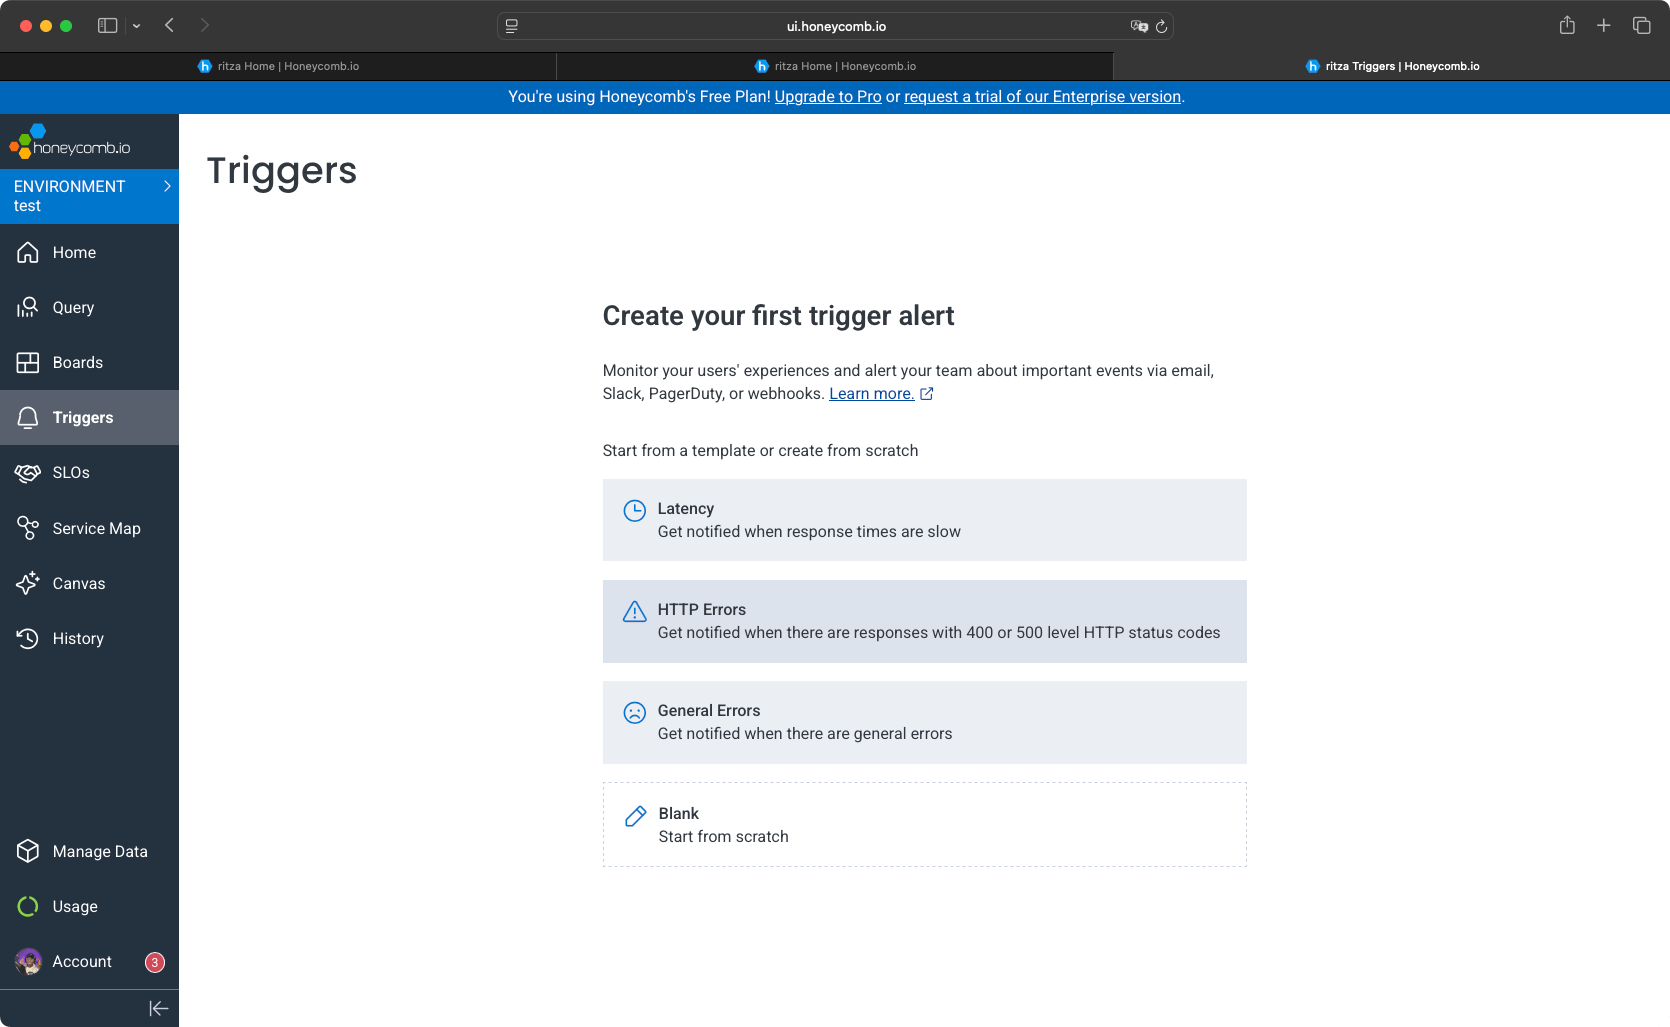
Task: Click the Honeycomb.io logo
Action: click(x=70, y=142)
